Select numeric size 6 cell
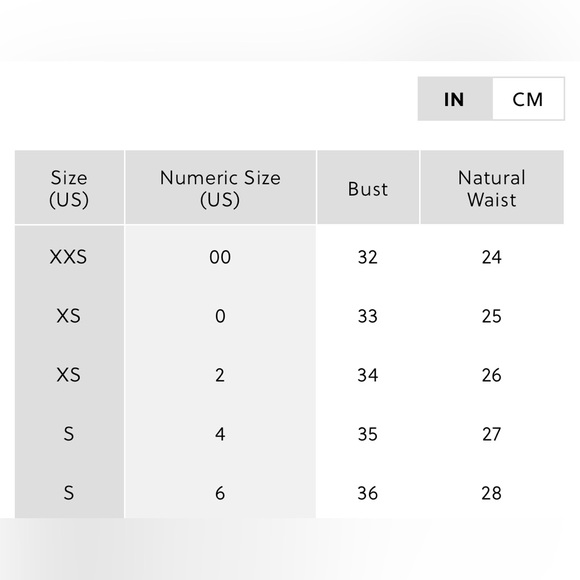Viewport: 580px width, 580px height. coord(220,493)
